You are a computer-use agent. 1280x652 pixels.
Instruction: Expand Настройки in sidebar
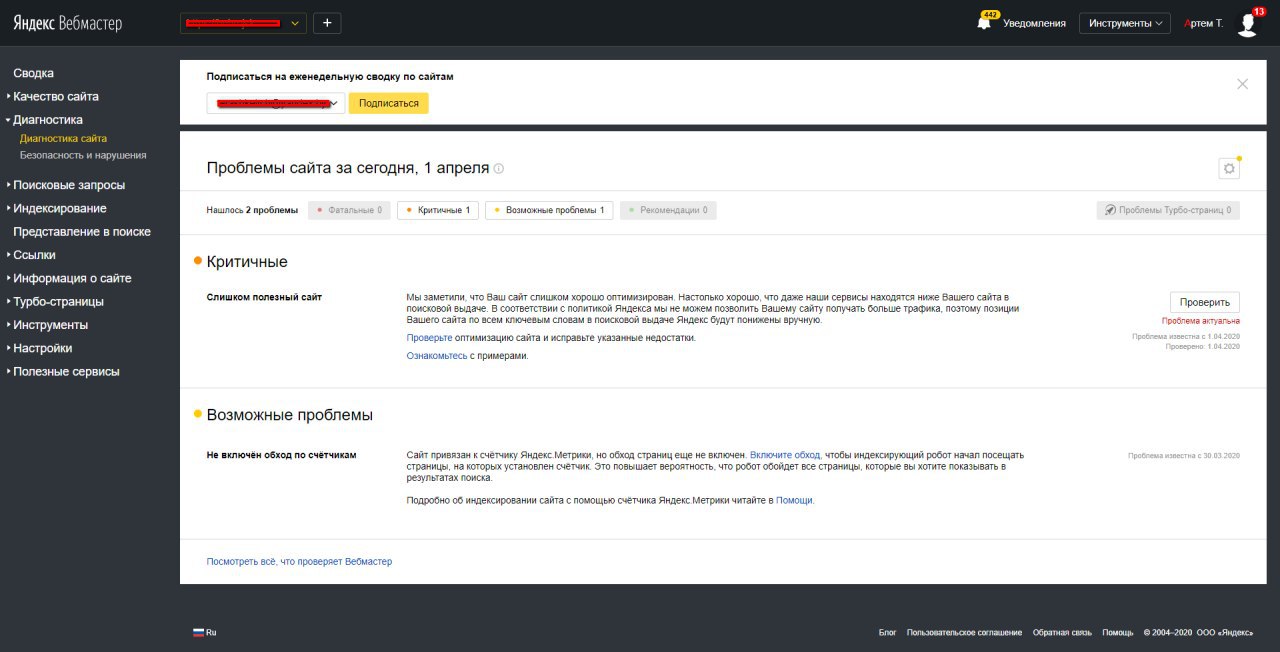click(42, 348)
